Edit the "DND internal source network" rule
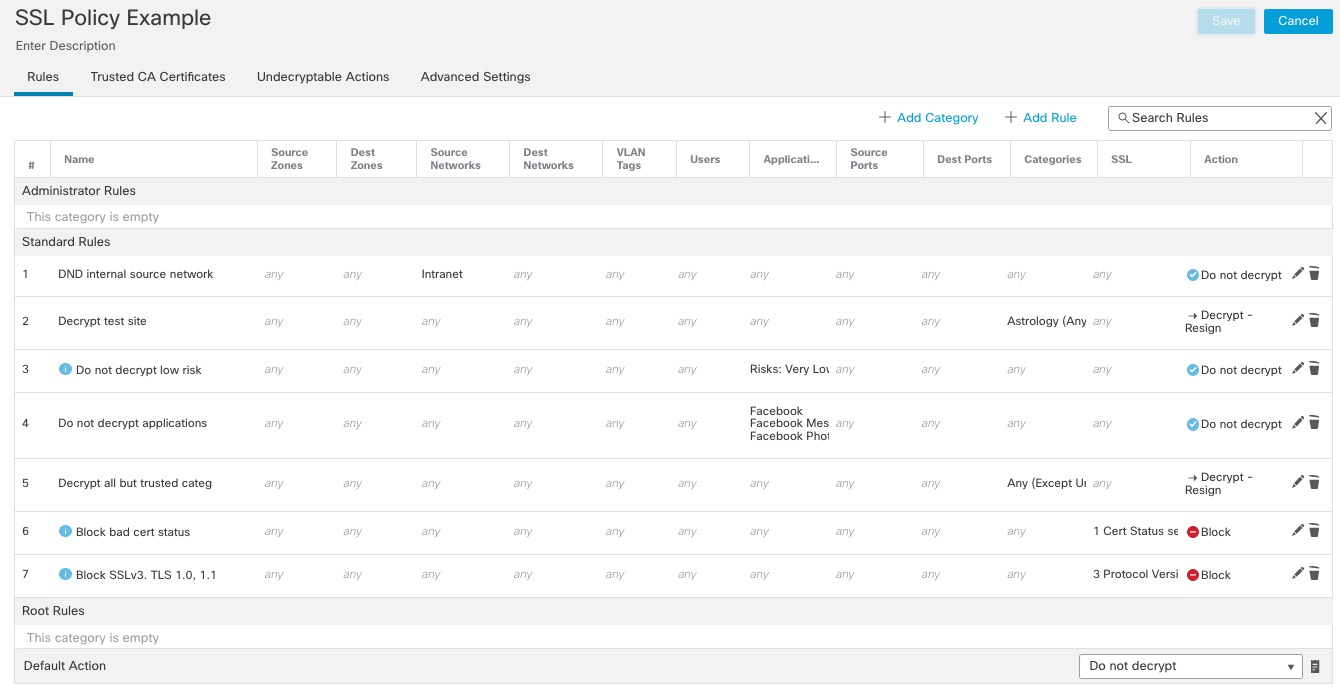The image size is (1340, 688). 1297,272
